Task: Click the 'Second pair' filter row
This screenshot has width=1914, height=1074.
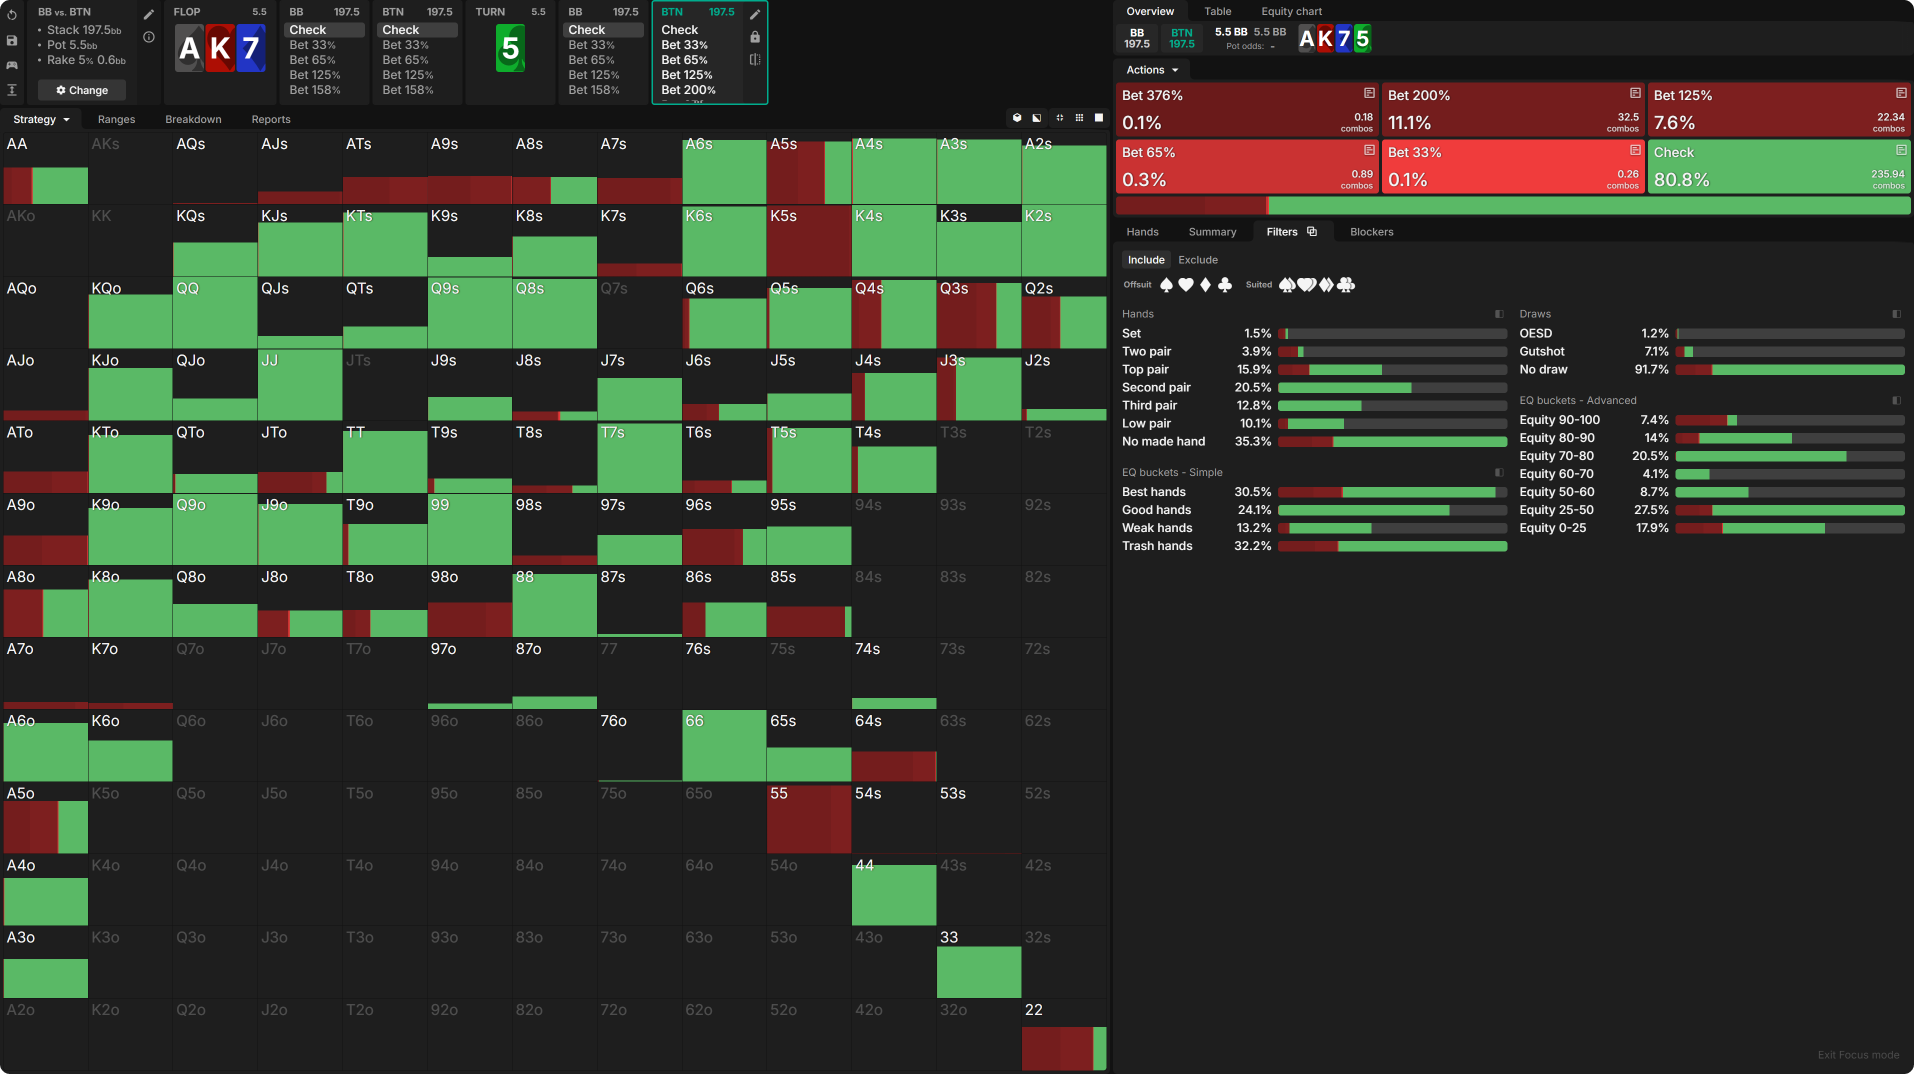Action: [x=1314, y=388]
